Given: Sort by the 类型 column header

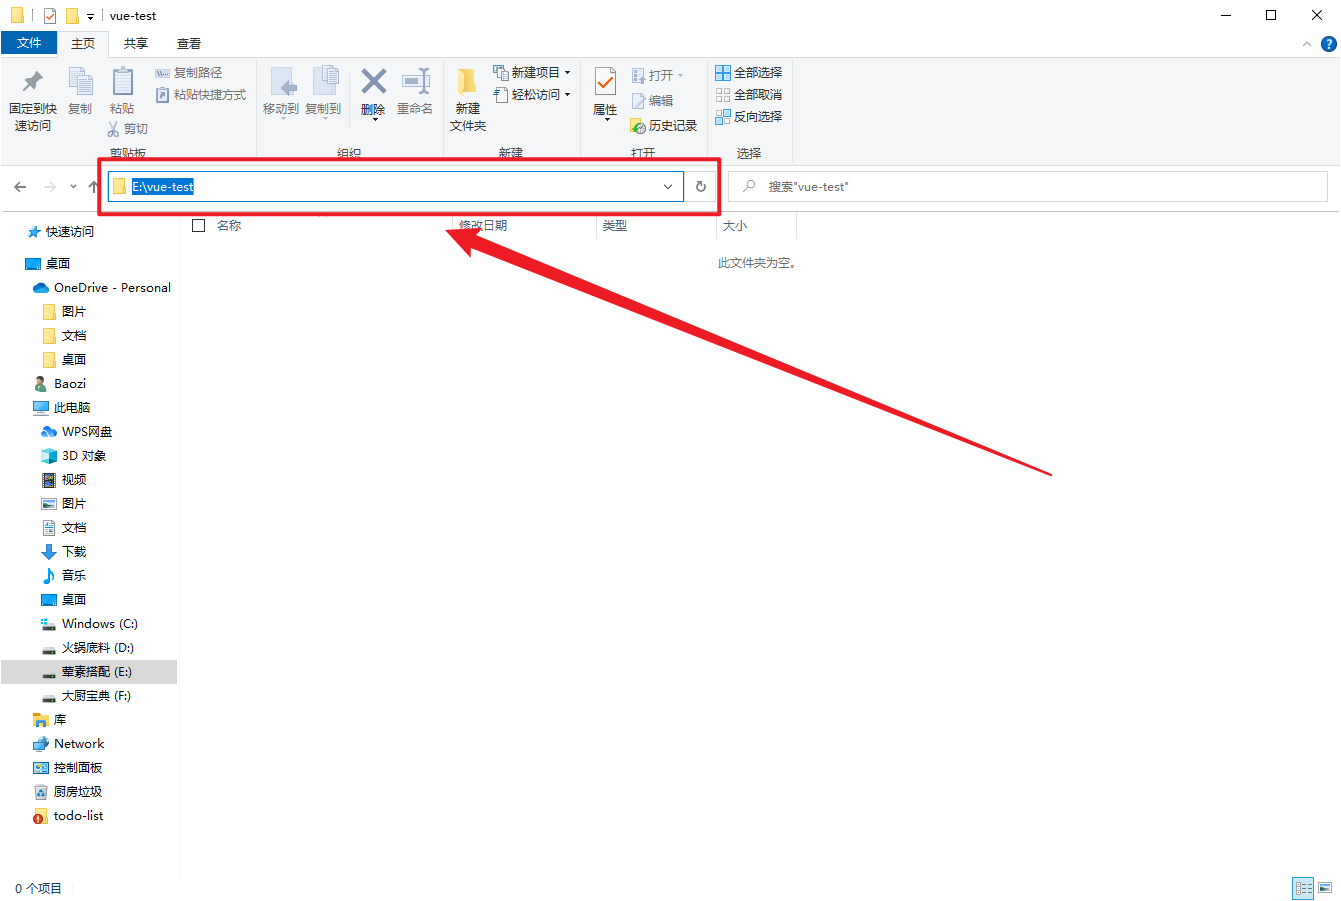Looking at the screenshot, I should pyautogui.click(x=615, y=226).
